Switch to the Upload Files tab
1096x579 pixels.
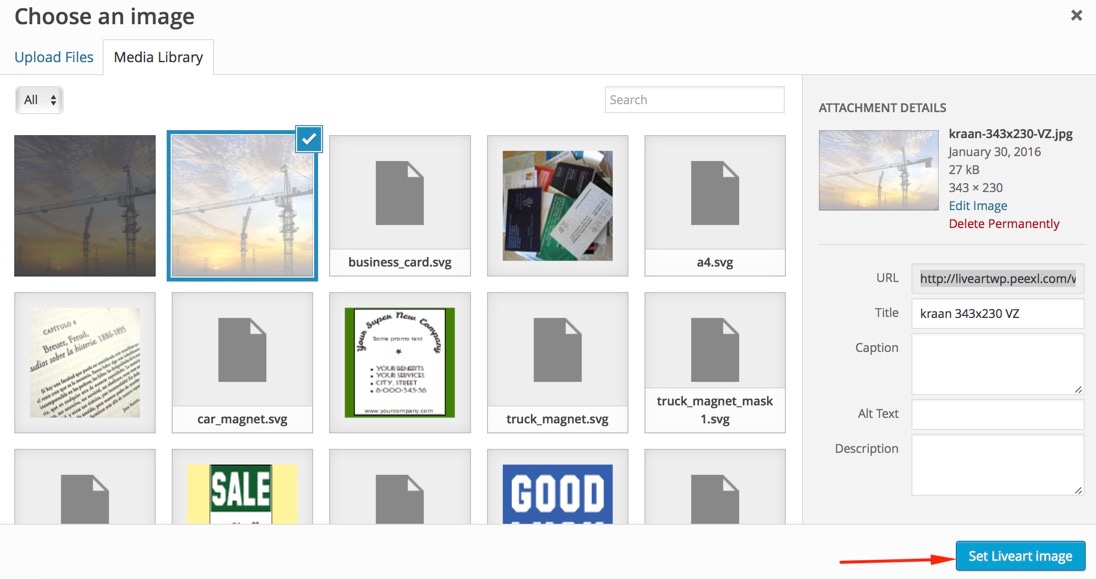pos(54,57)
